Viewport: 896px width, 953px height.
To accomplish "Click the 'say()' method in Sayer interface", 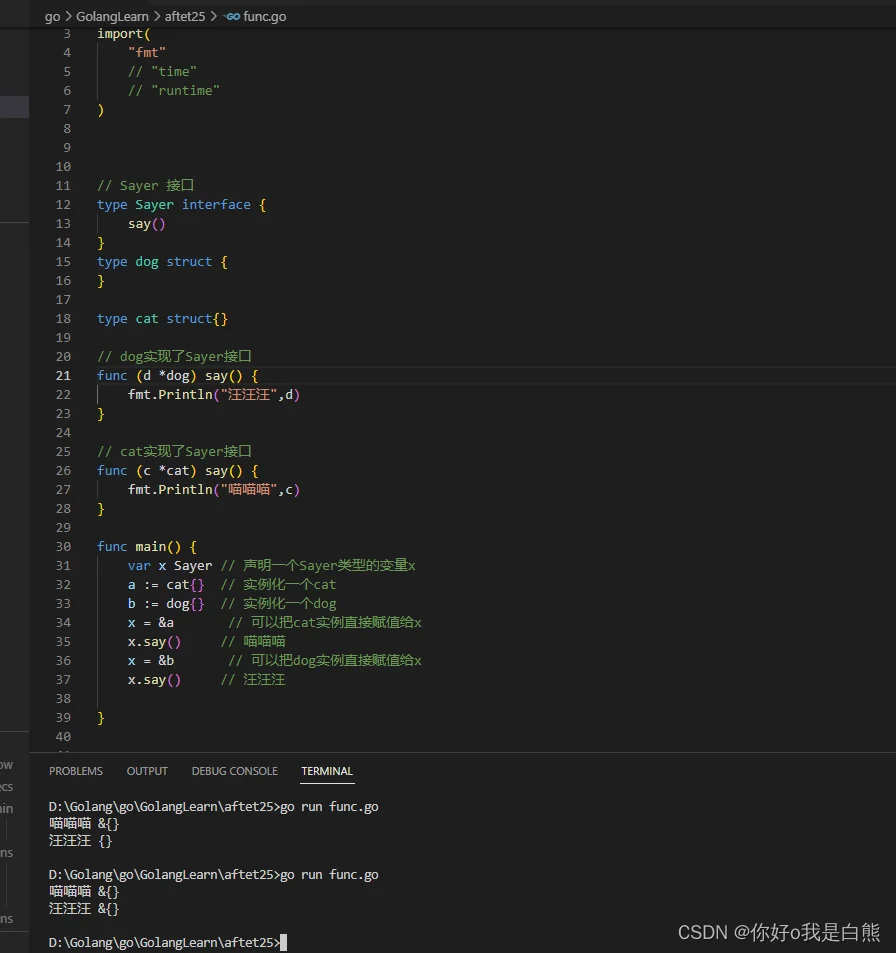I will coord(146,224).
